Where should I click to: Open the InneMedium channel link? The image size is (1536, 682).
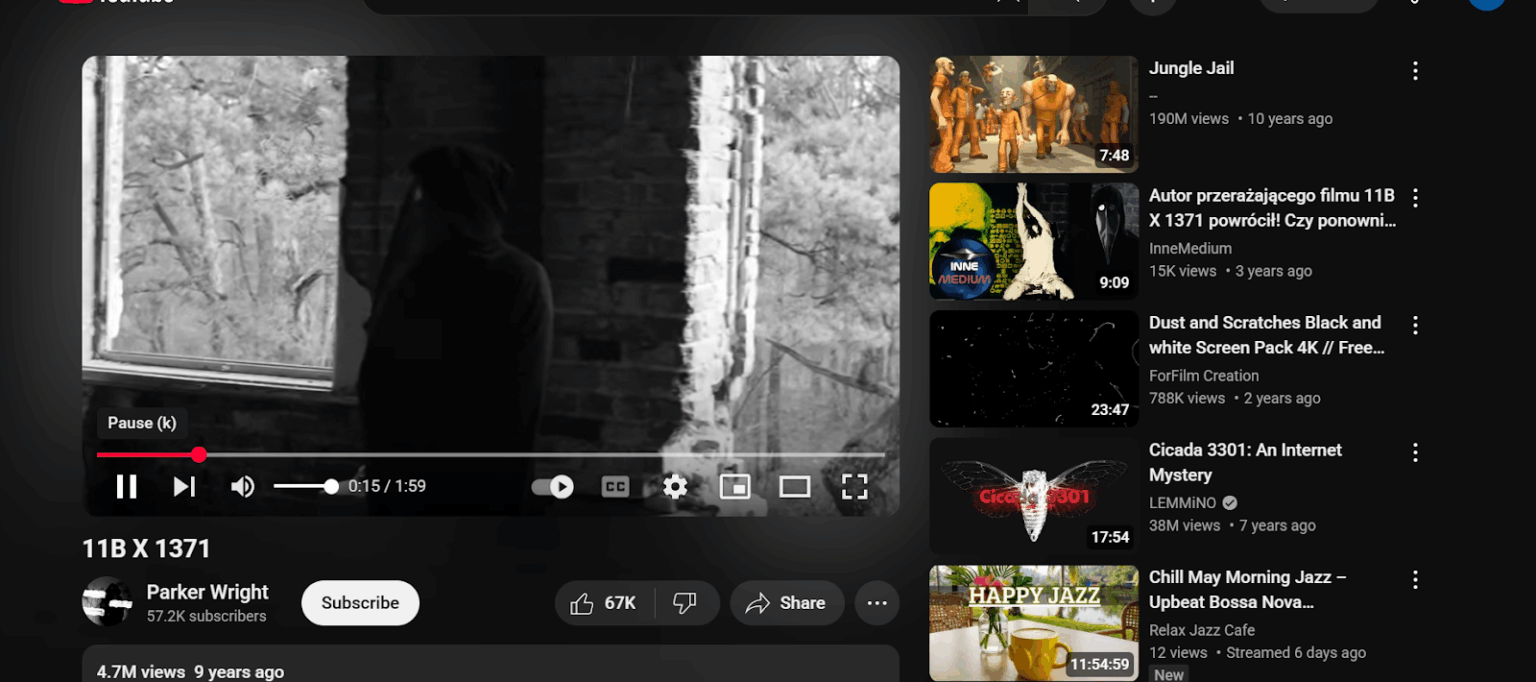click(1190, 248)
